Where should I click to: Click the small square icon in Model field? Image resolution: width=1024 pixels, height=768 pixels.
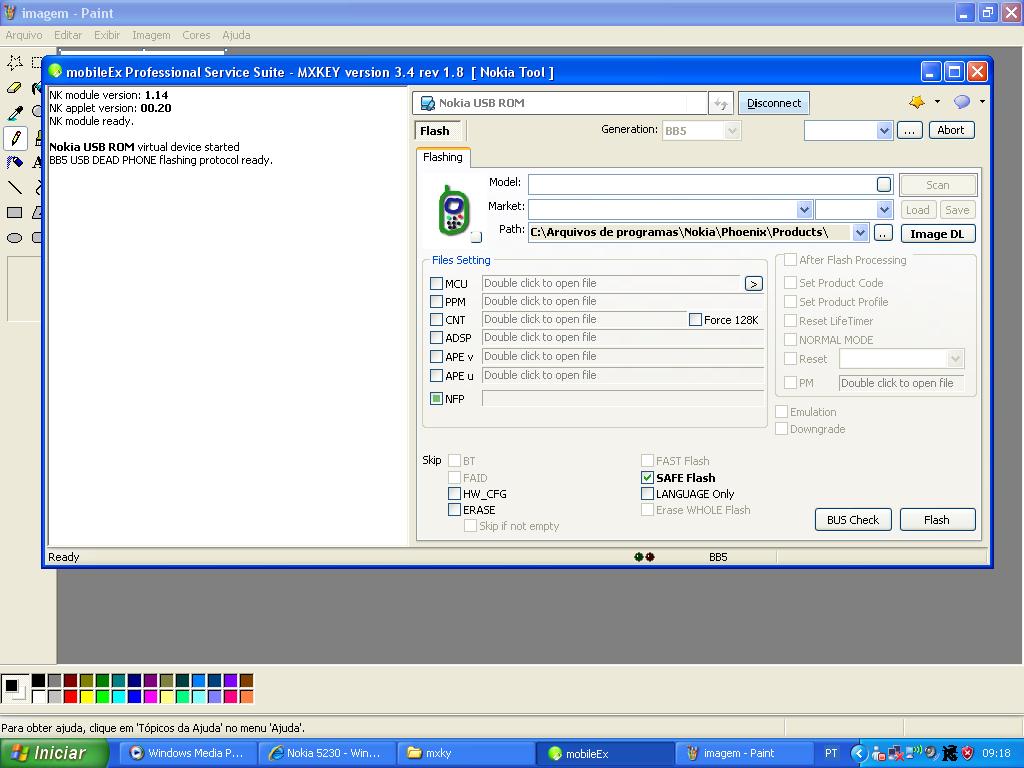884,185
